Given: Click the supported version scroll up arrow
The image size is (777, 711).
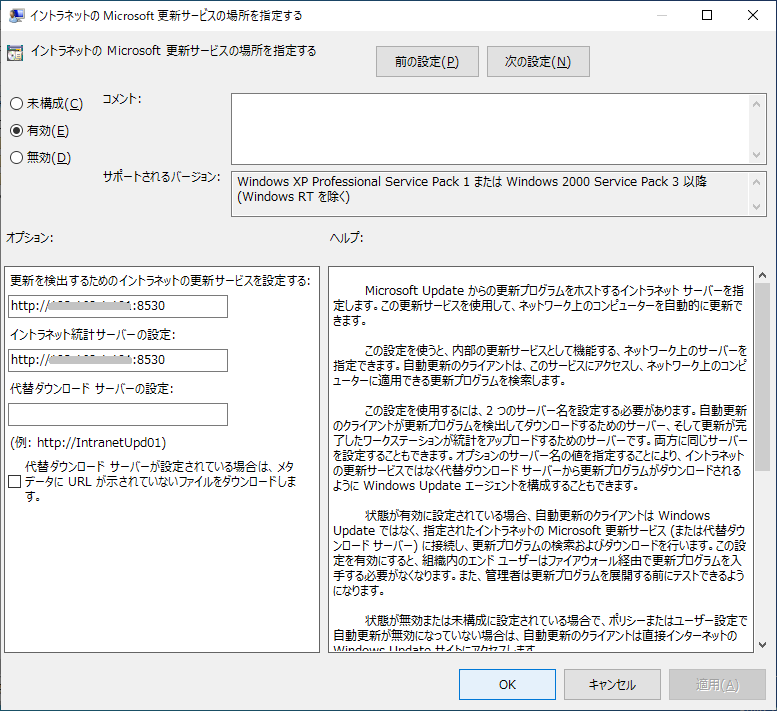Looking at the screenshot, I should coord(756,182).
